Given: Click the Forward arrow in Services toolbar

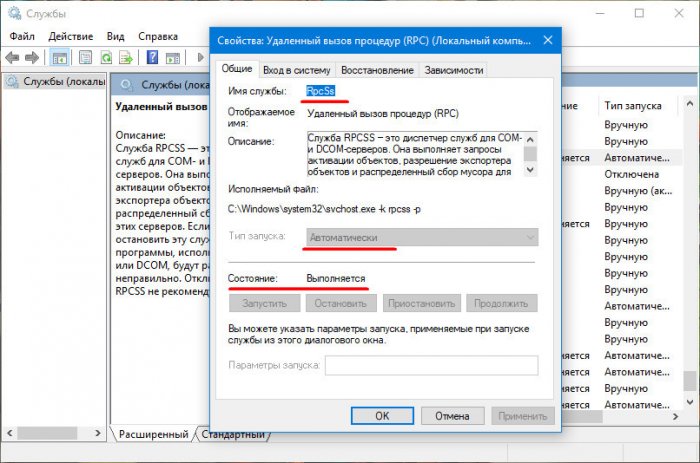Looking at the screenshot, I should coord(32,58).
